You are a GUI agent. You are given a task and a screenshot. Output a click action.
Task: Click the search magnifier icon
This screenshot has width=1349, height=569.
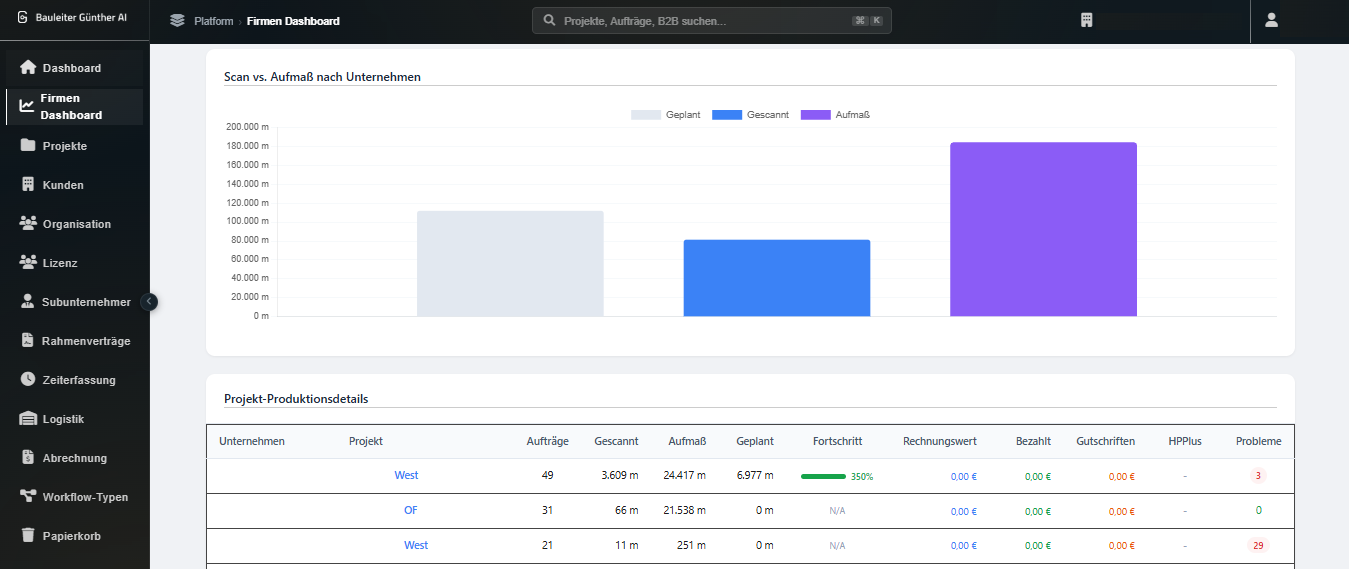(549, 20)
